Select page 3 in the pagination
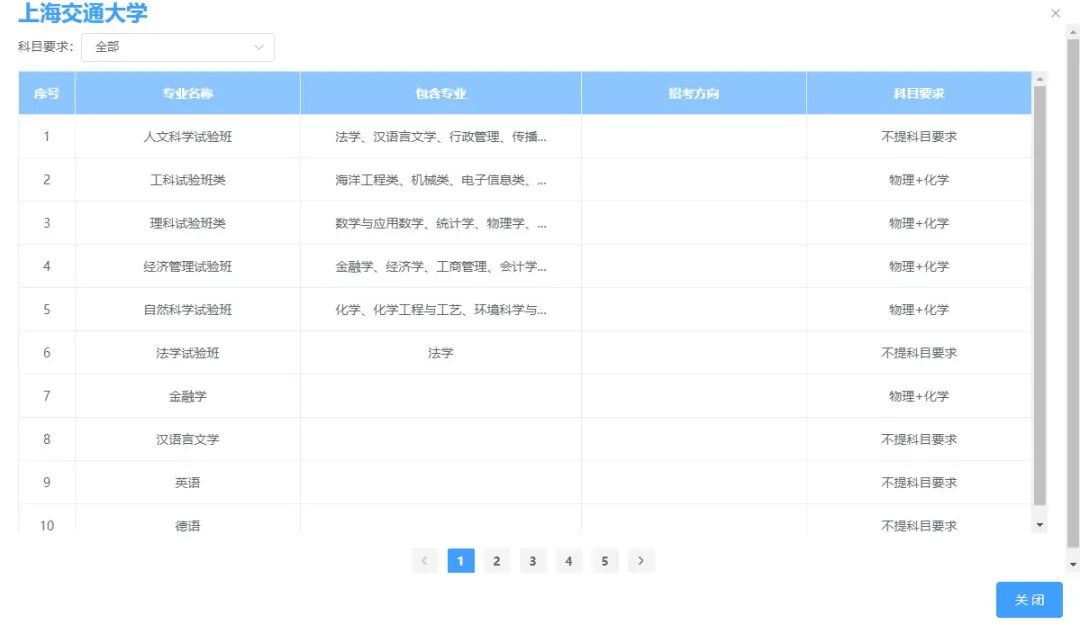This screenshot has height=635, width=1080. [532, 561]
